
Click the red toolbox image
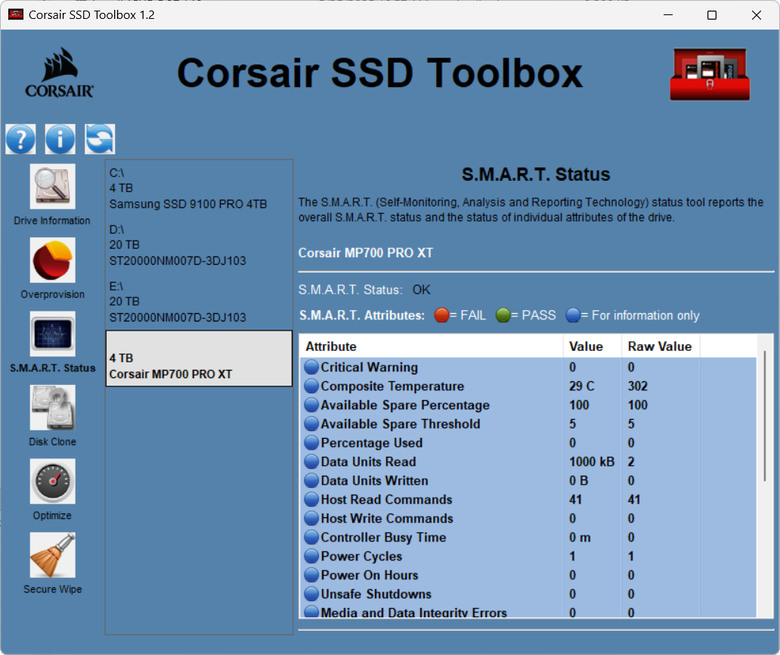(710, 74)
